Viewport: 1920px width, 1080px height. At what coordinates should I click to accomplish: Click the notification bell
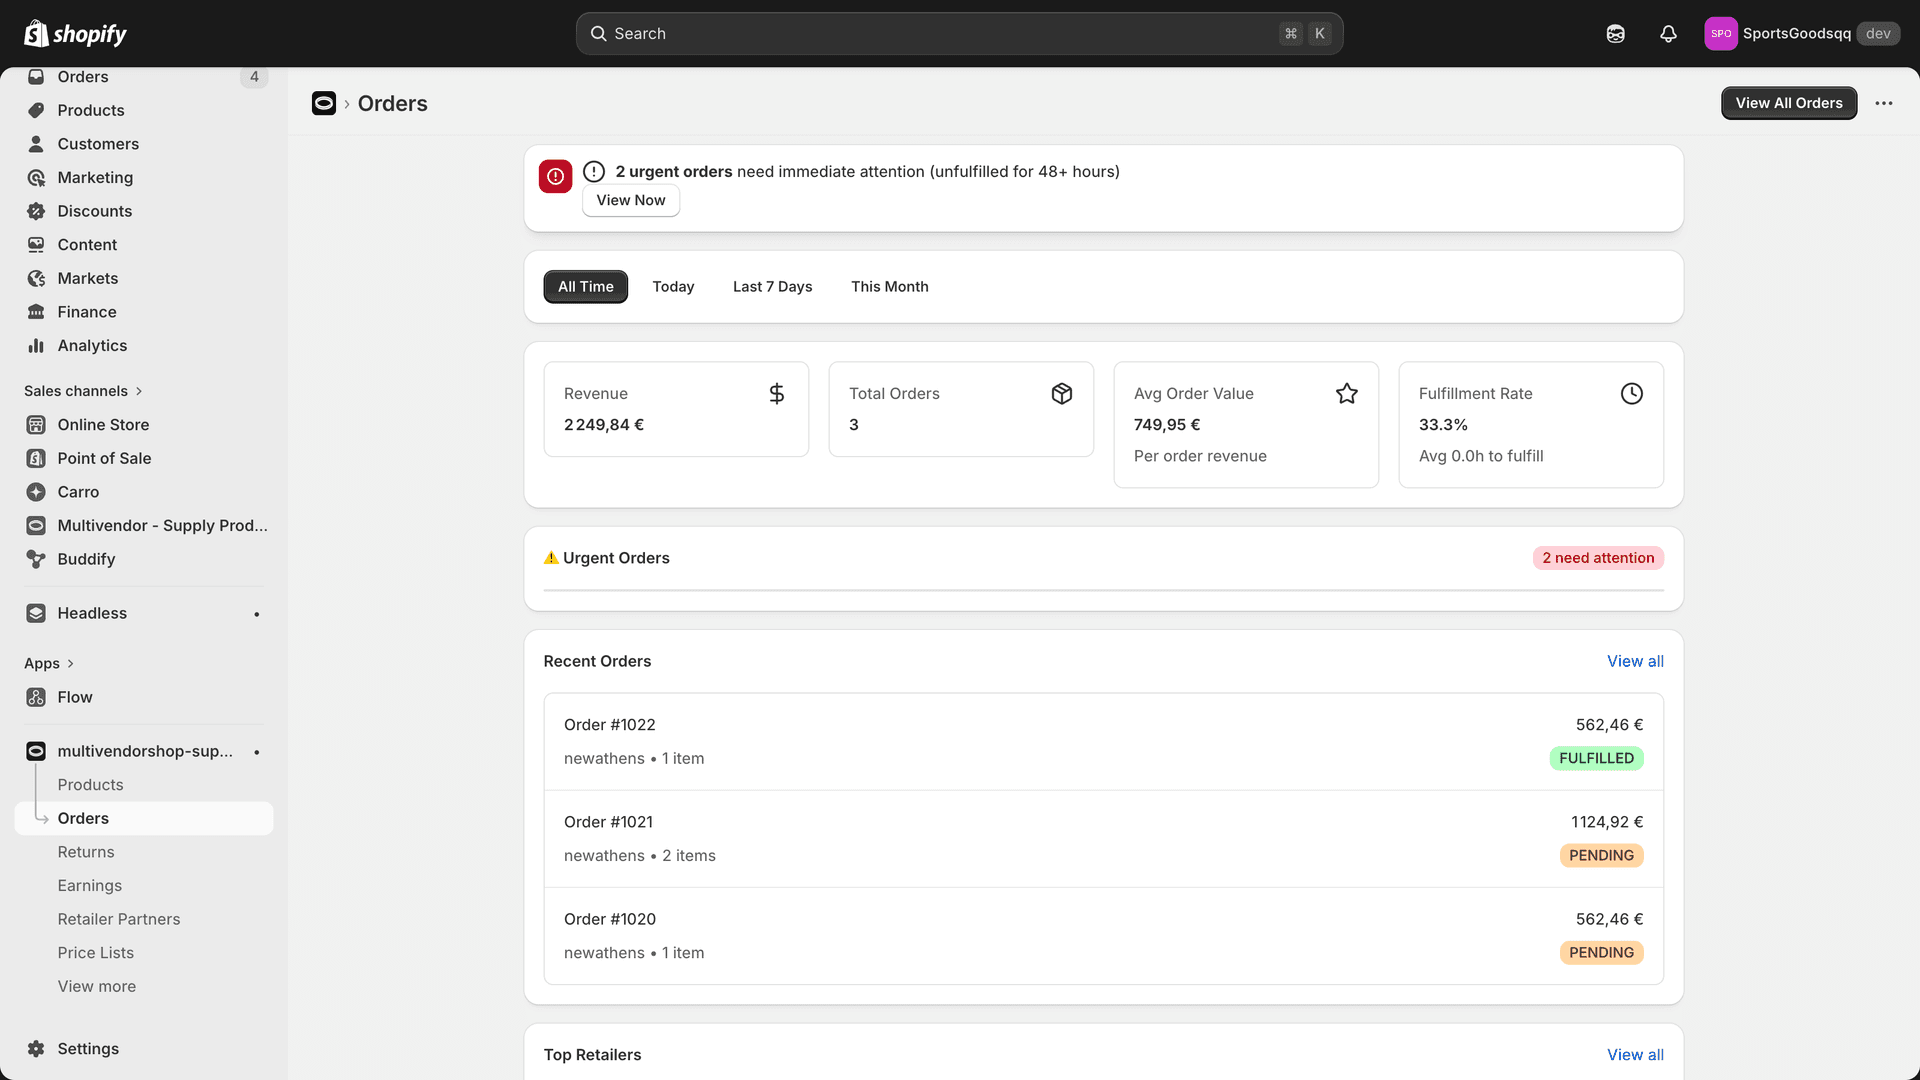click(1668, 33)
